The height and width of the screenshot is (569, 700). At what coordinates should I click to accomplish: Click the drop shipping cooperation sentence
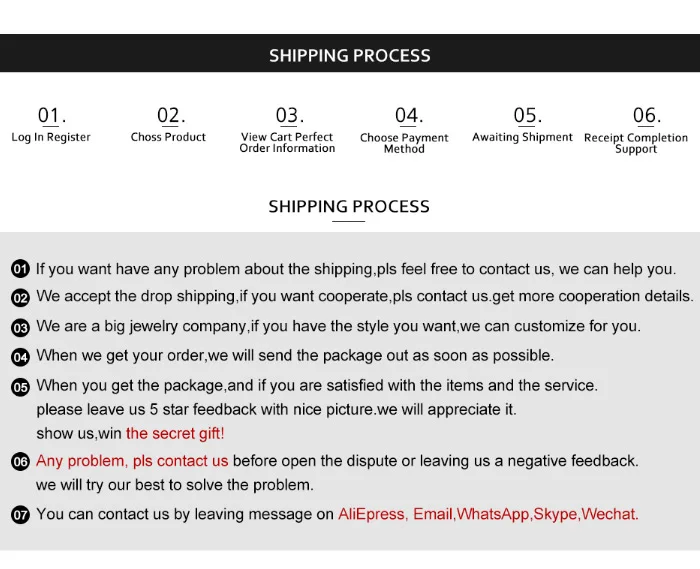(365, 296)
